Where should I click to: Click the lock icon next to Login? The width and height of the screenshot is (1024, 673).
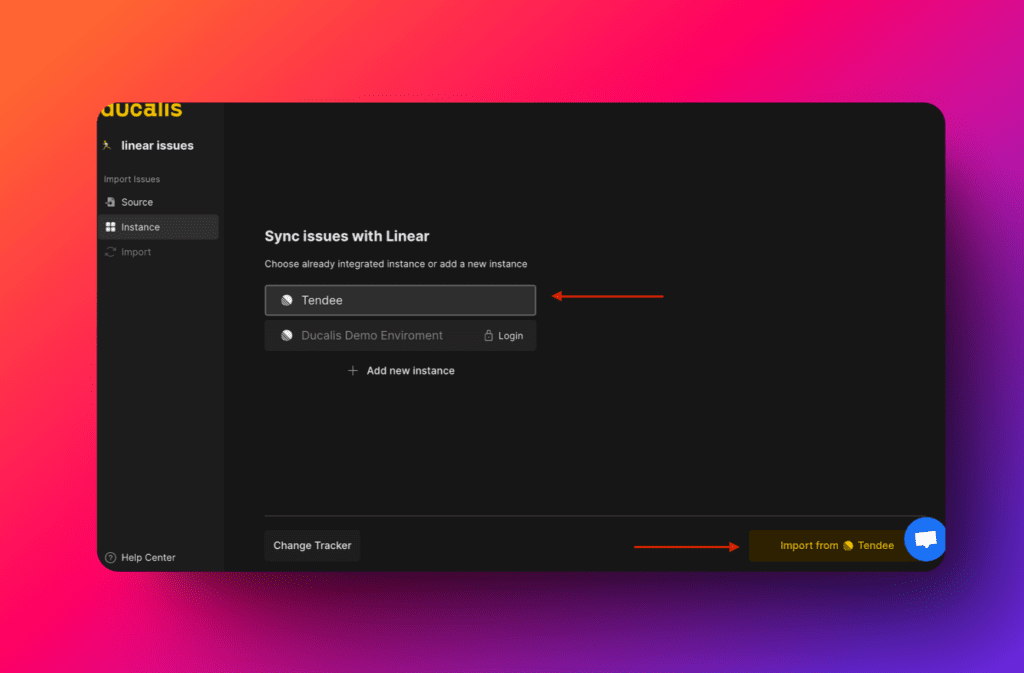point(488,336)
